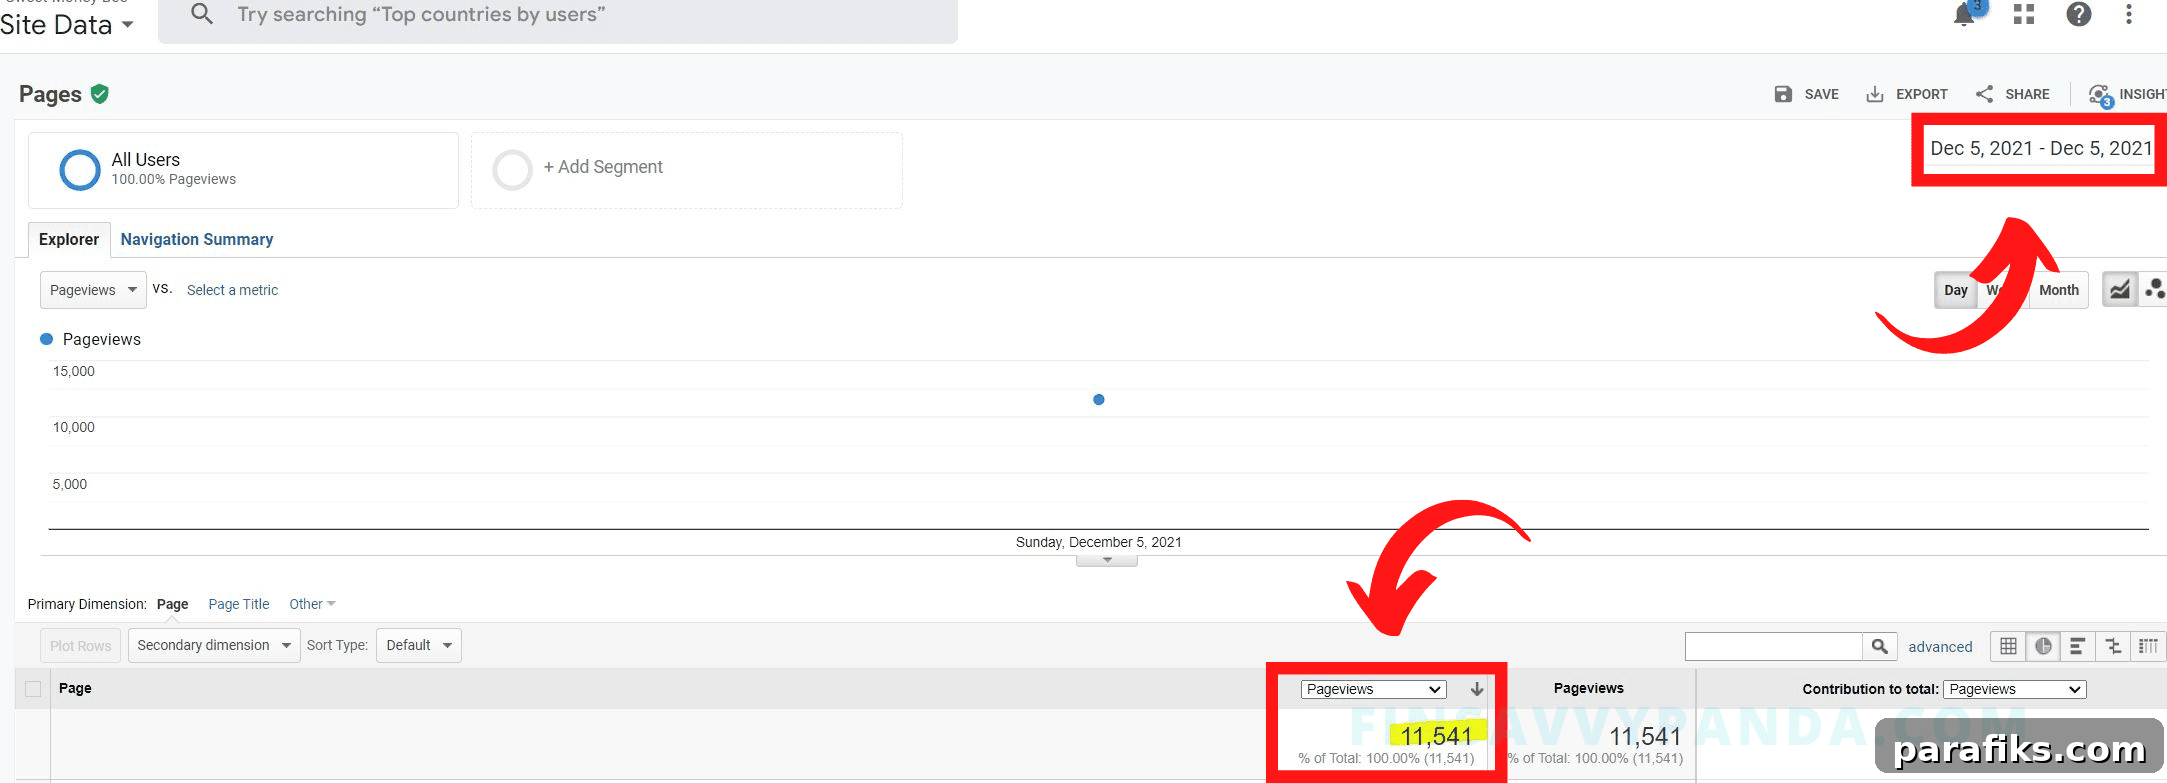2167x783 pixels.
Task: Select the pivot view icon
Action: pyautogui.click(x=2148, y=646)
